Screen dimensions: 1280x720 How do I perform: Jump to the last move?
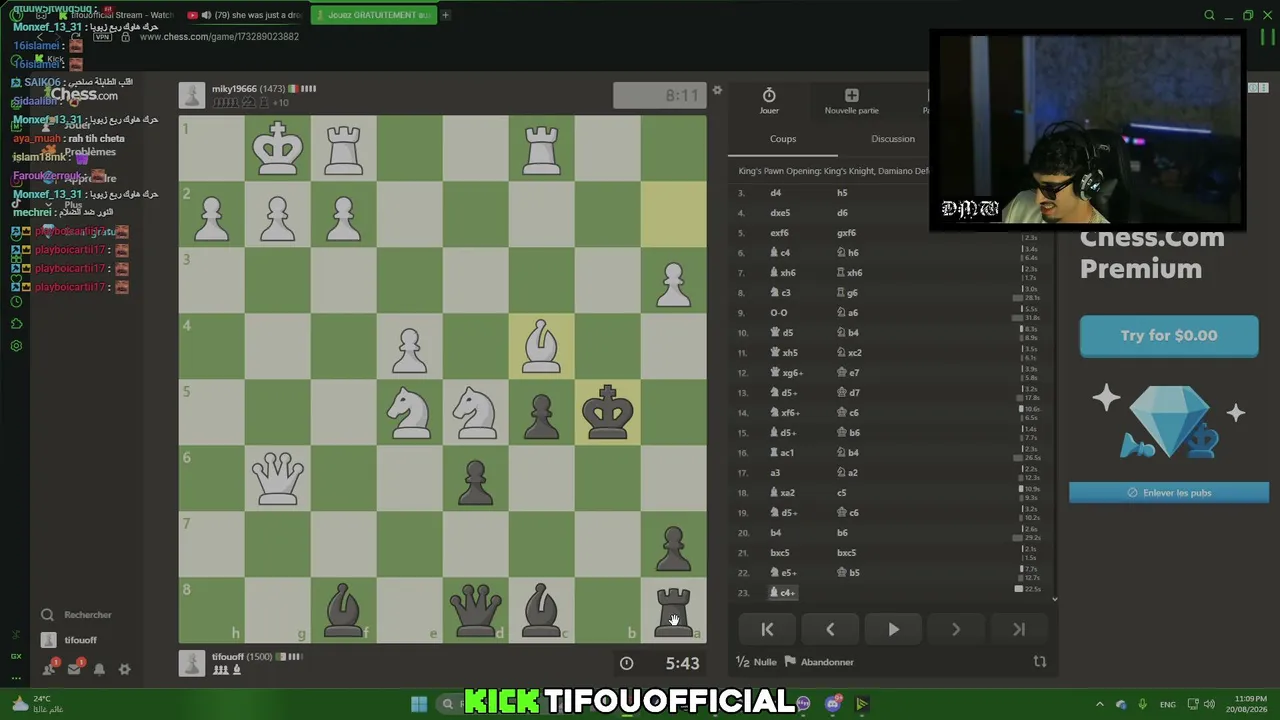1019,630
